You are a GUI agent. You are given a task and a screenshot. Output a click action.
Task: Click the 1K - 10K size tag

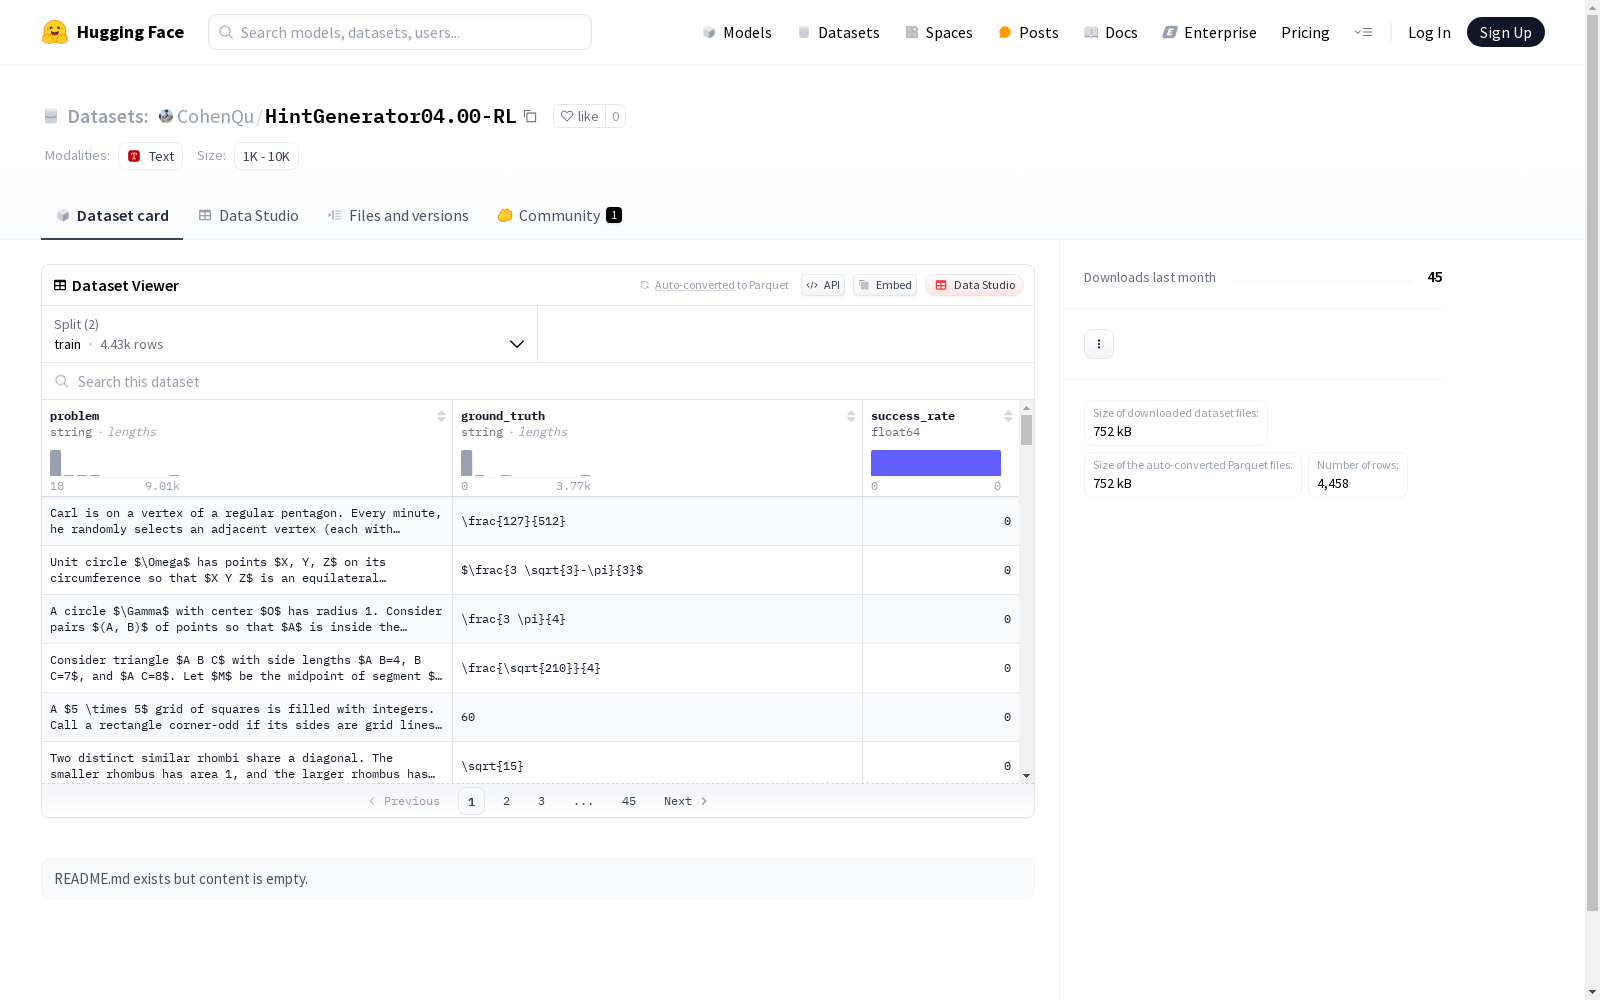coord(266,156)
